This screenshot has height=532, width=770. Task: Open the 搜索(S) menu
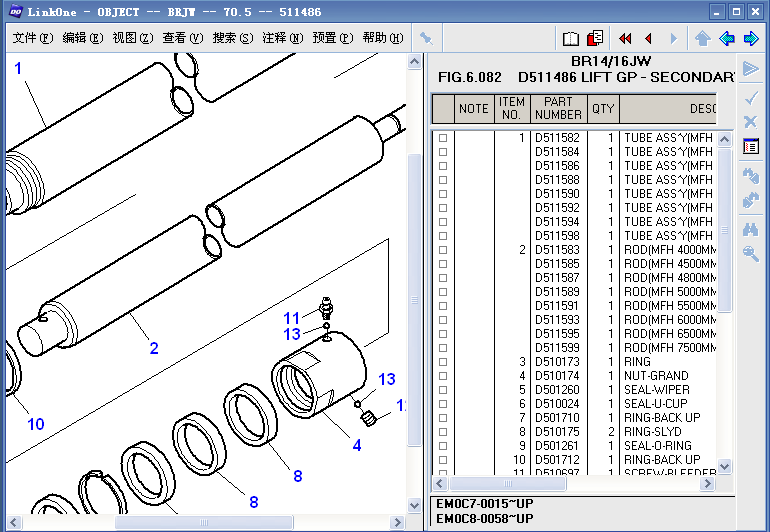[x=232, y=38]
